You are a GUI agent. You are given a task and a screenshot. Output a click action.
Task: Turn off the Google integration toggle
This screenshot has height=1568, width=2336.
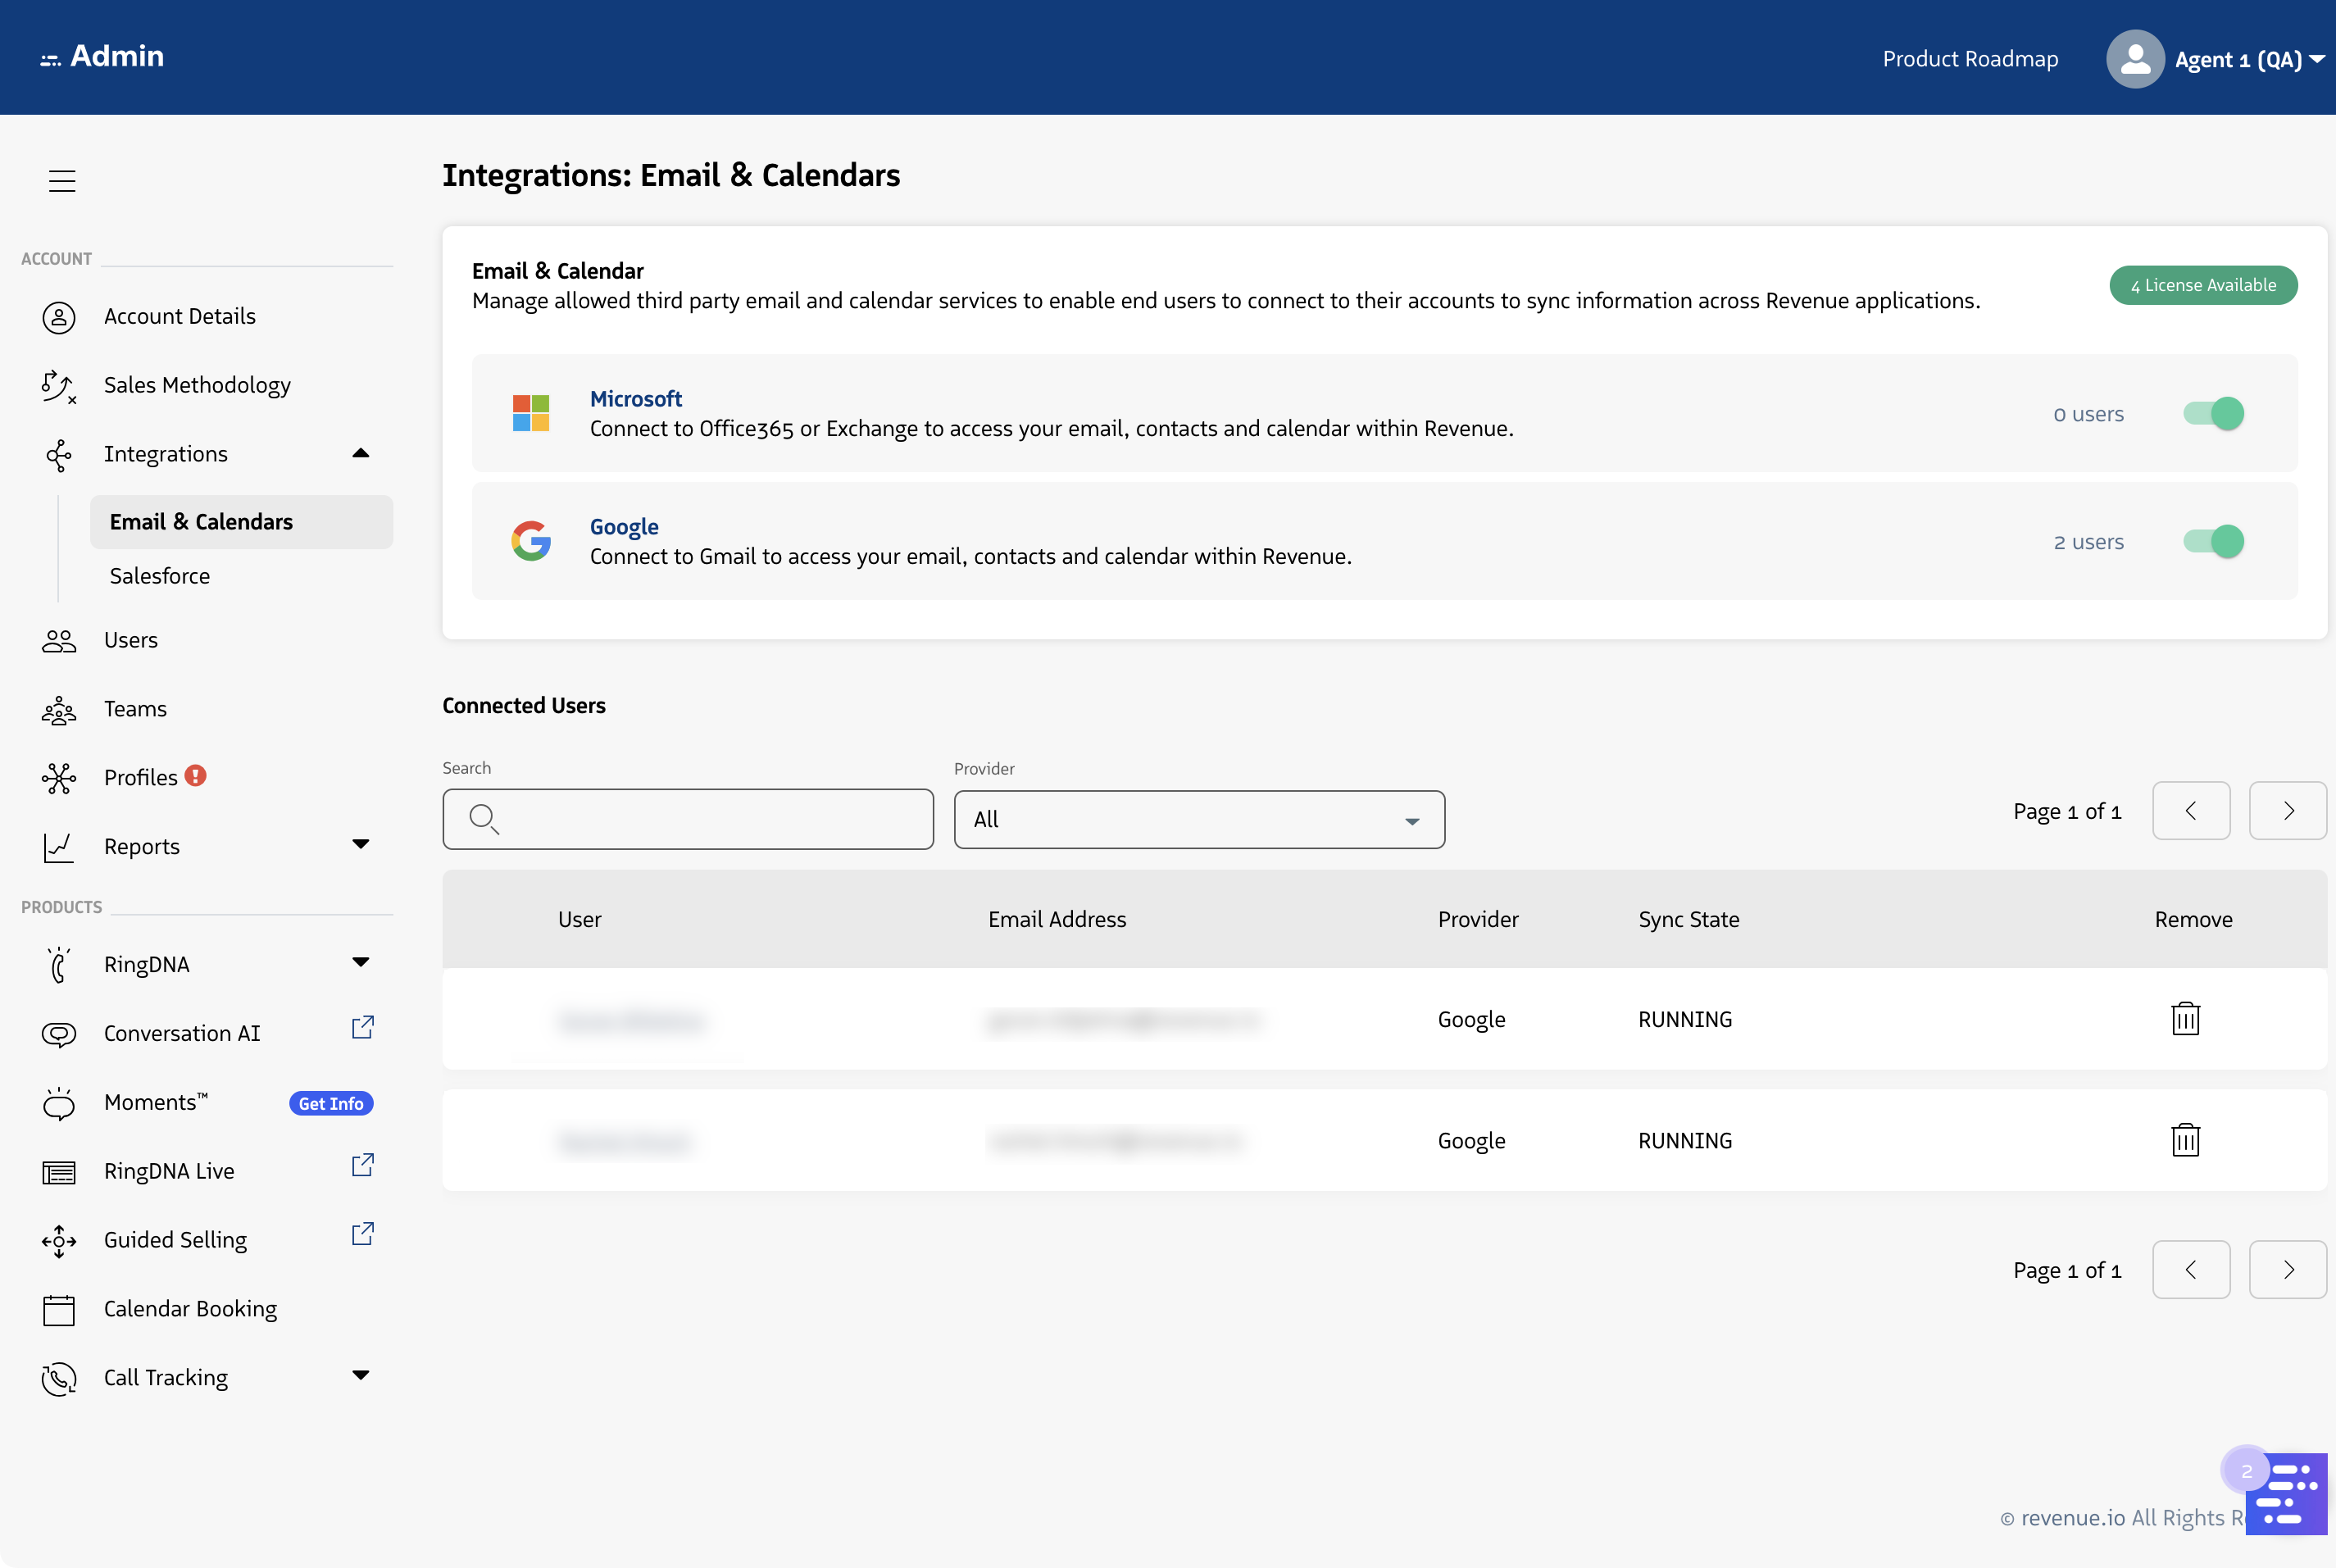click(x=2213, y=542)
